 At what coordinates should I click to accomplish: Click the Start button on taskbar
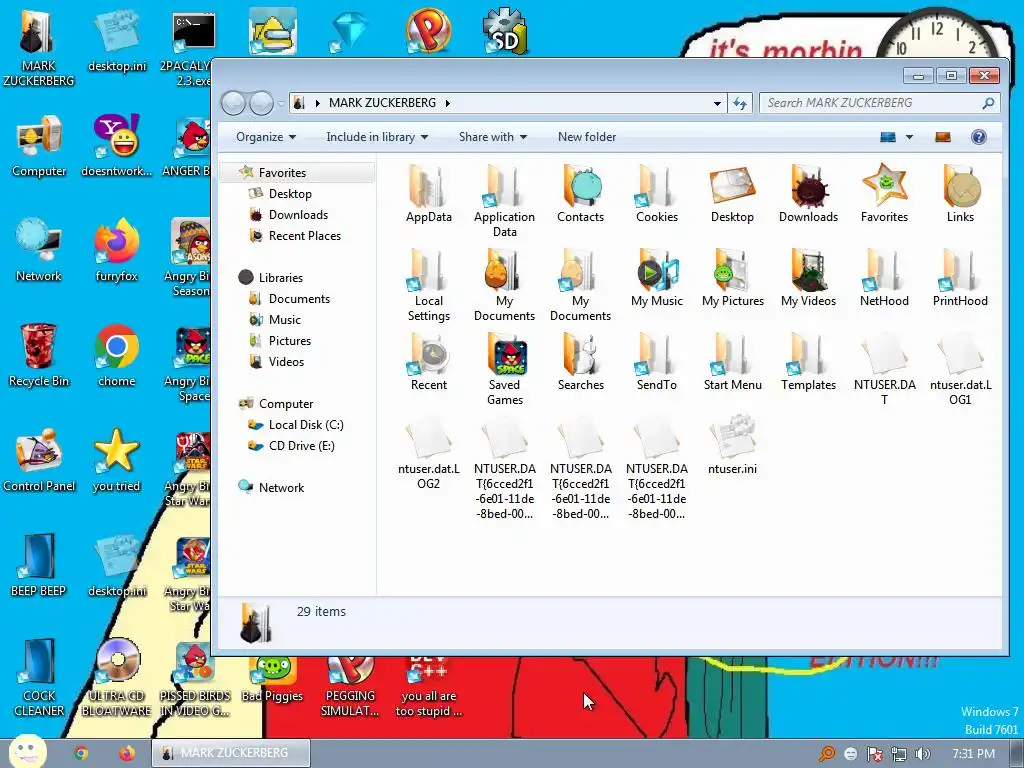28,751
